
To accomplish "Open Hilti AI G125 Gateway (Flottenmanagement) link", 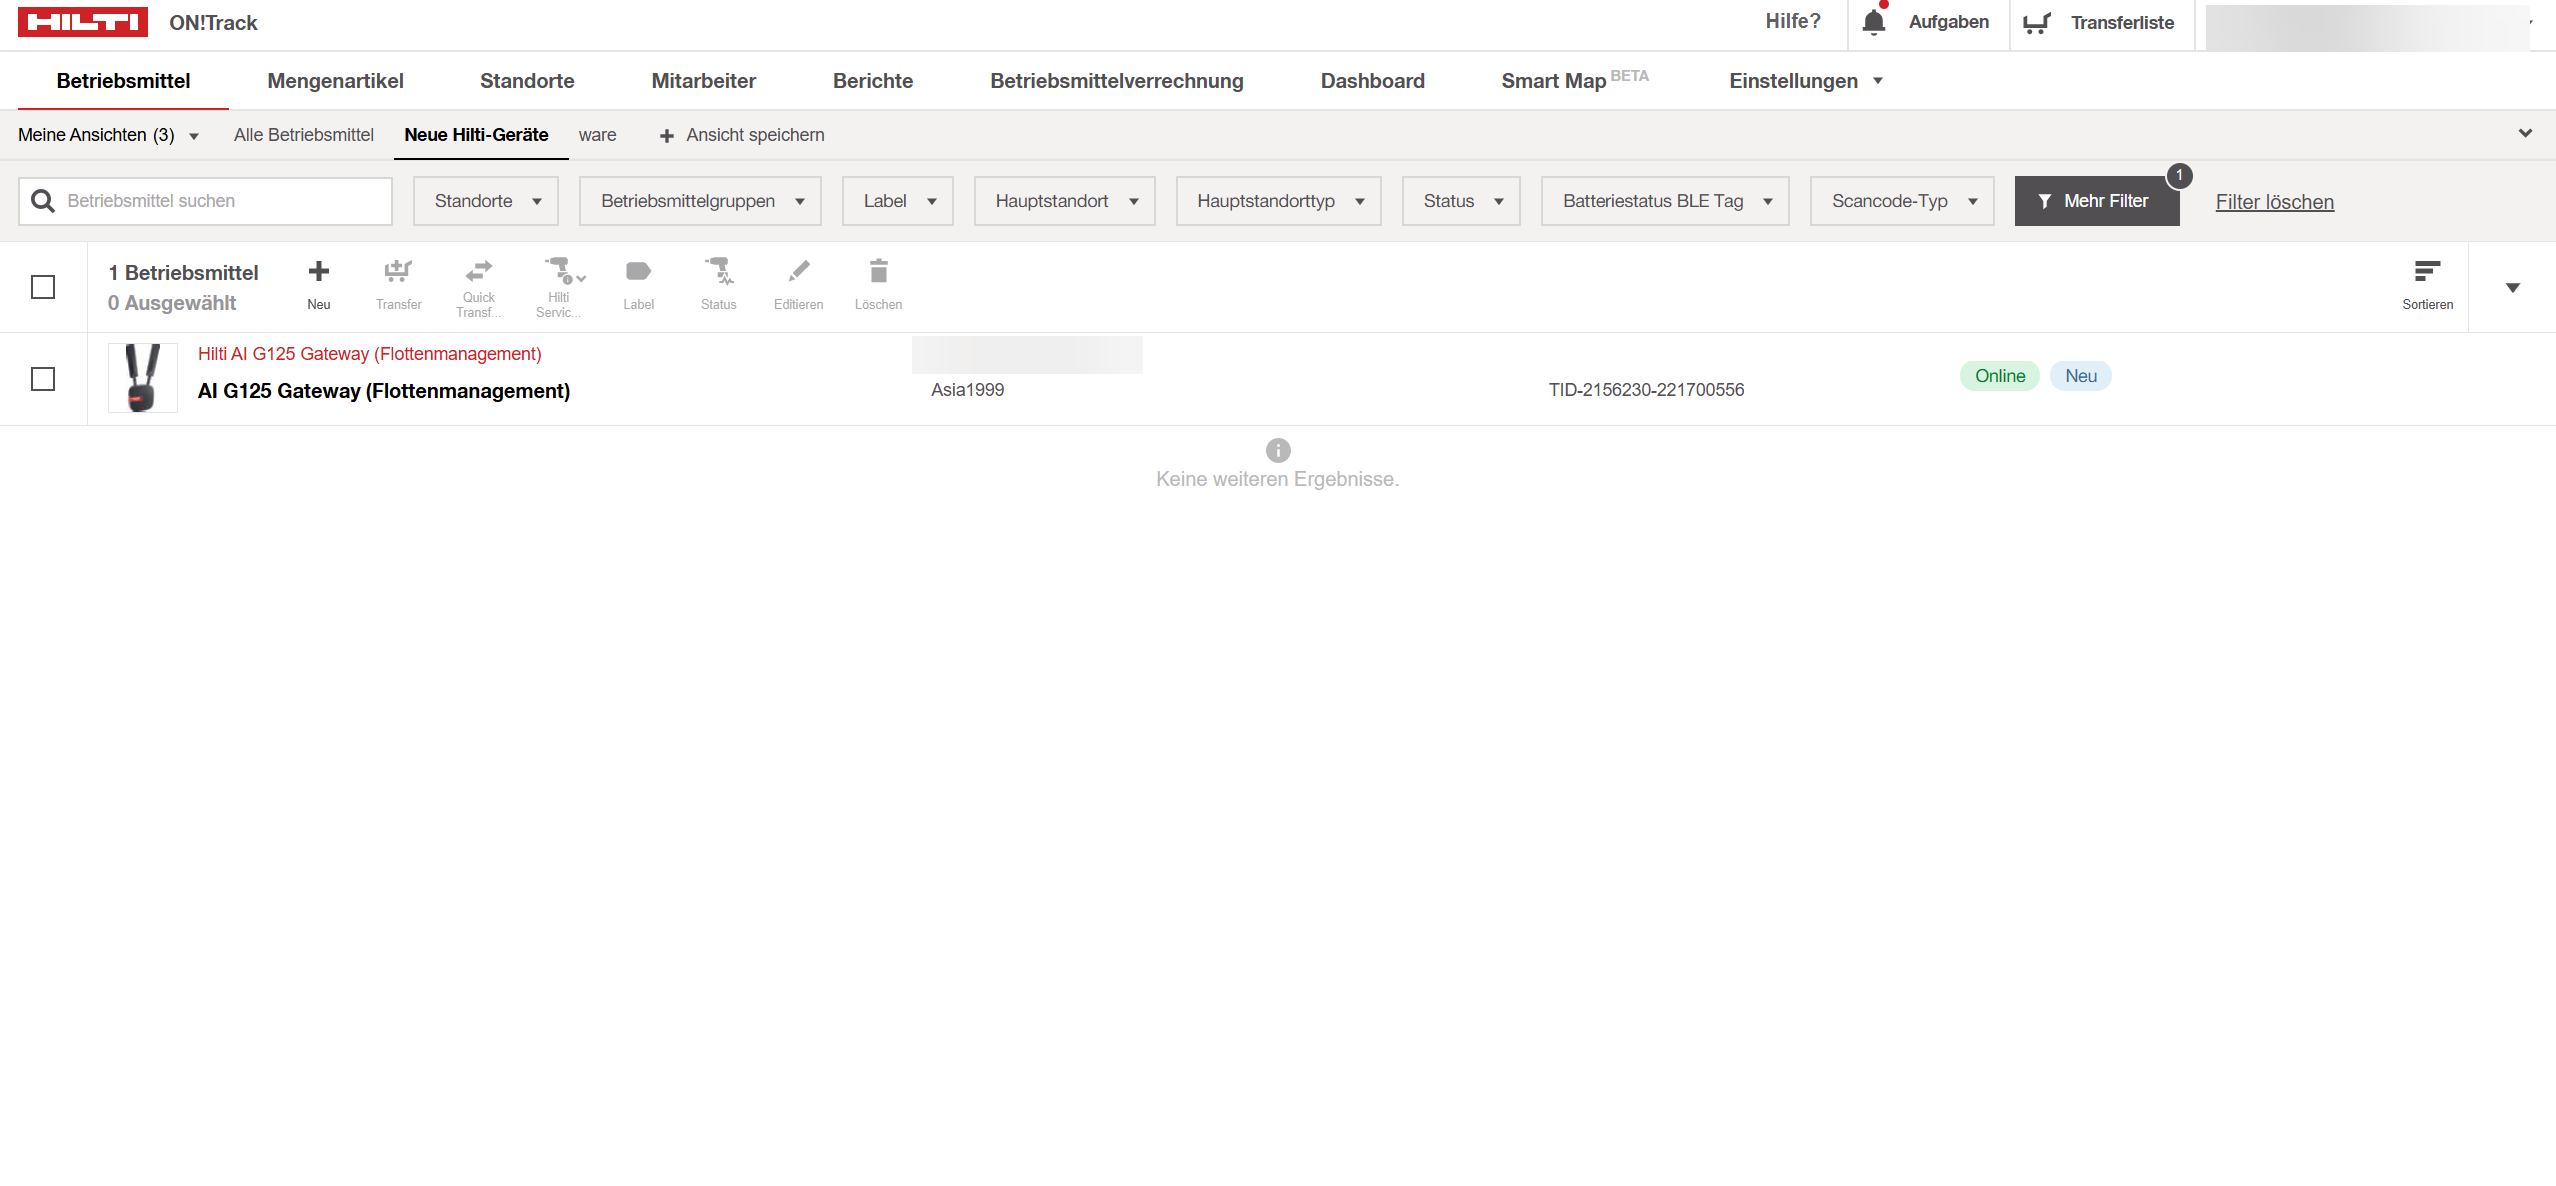I will [x=370, y=354].
